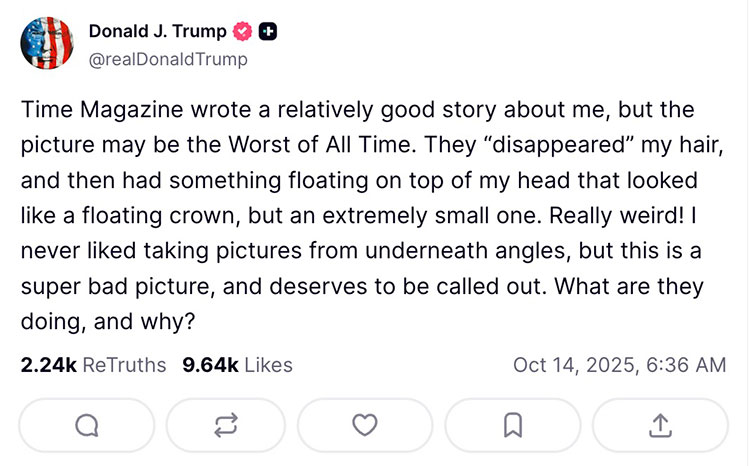Screen dimensions: 750x466
Task: Bookmark this post
Action: (513, 425)
